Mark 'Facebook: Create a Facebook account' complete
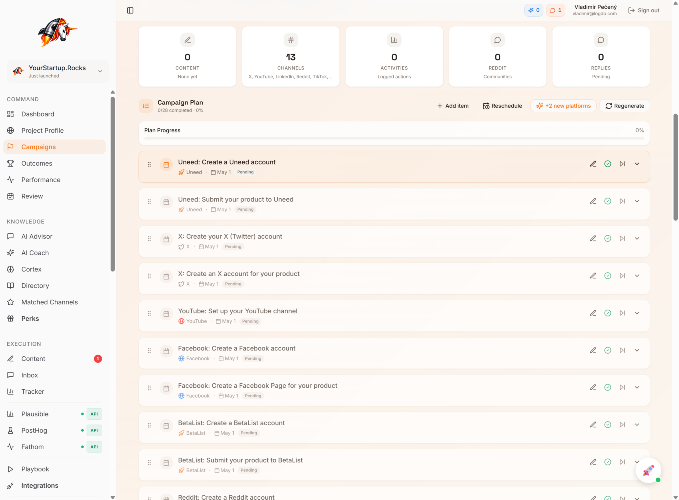The height and width of the screenshot is (500, 679). coord(608,350)
